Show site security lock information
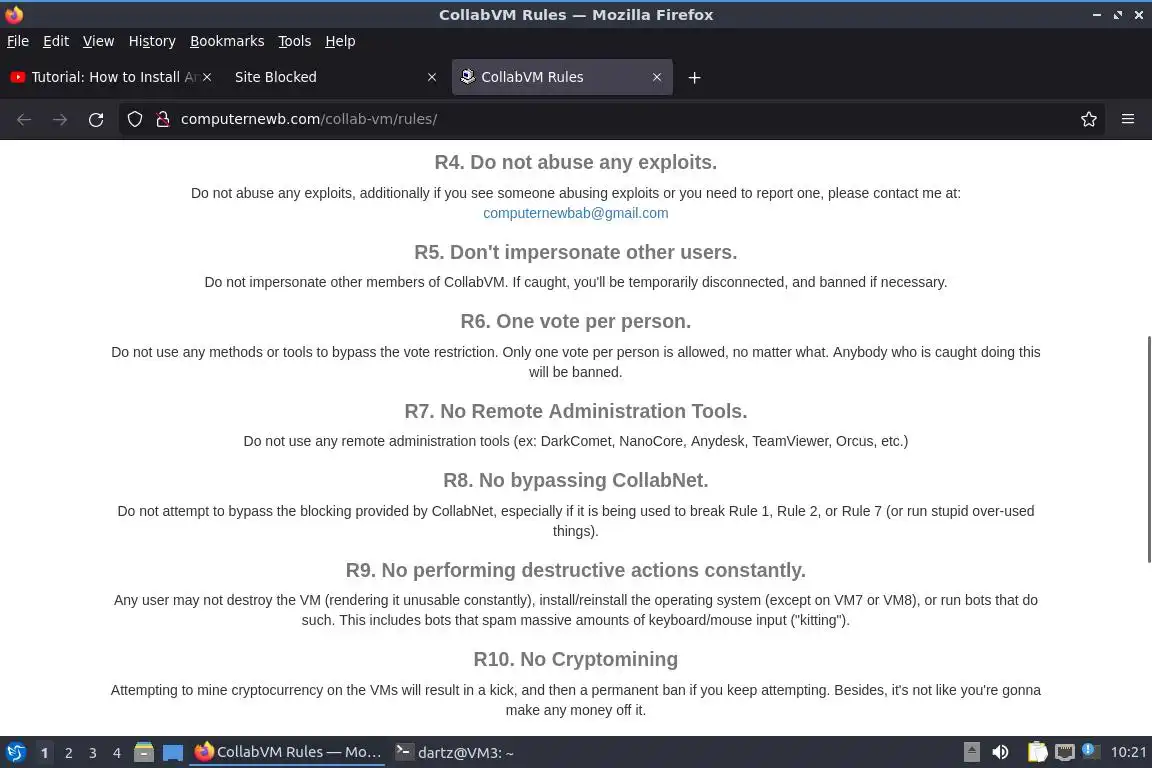 [163, 119]
